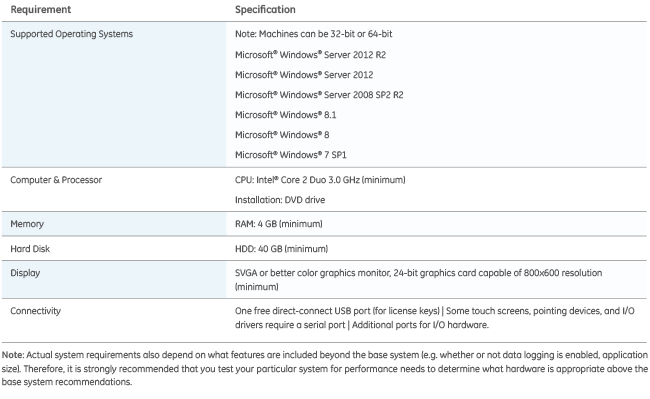Click the Intel Core 2 Duo CPU spec
This screenshot has height=399, width=650.
coord(320,180)
